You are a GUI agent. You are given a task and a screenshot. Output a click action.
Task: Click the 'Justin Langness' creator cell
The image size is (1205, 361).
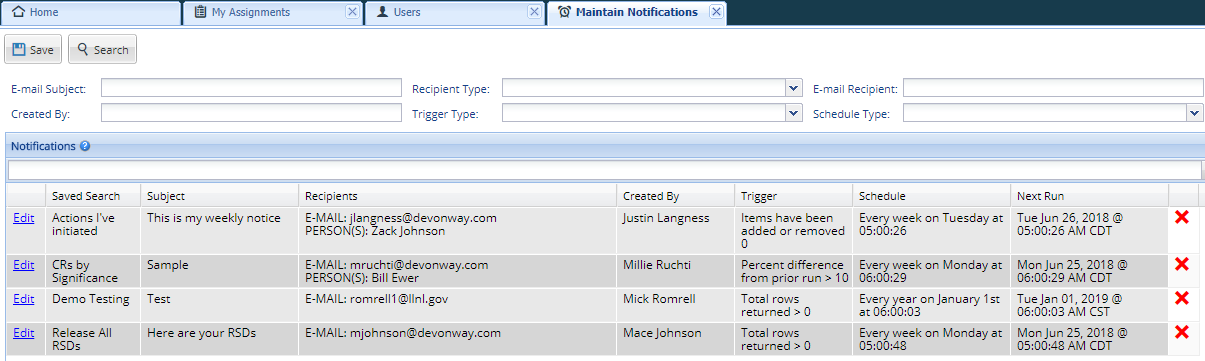coord(675,230)
